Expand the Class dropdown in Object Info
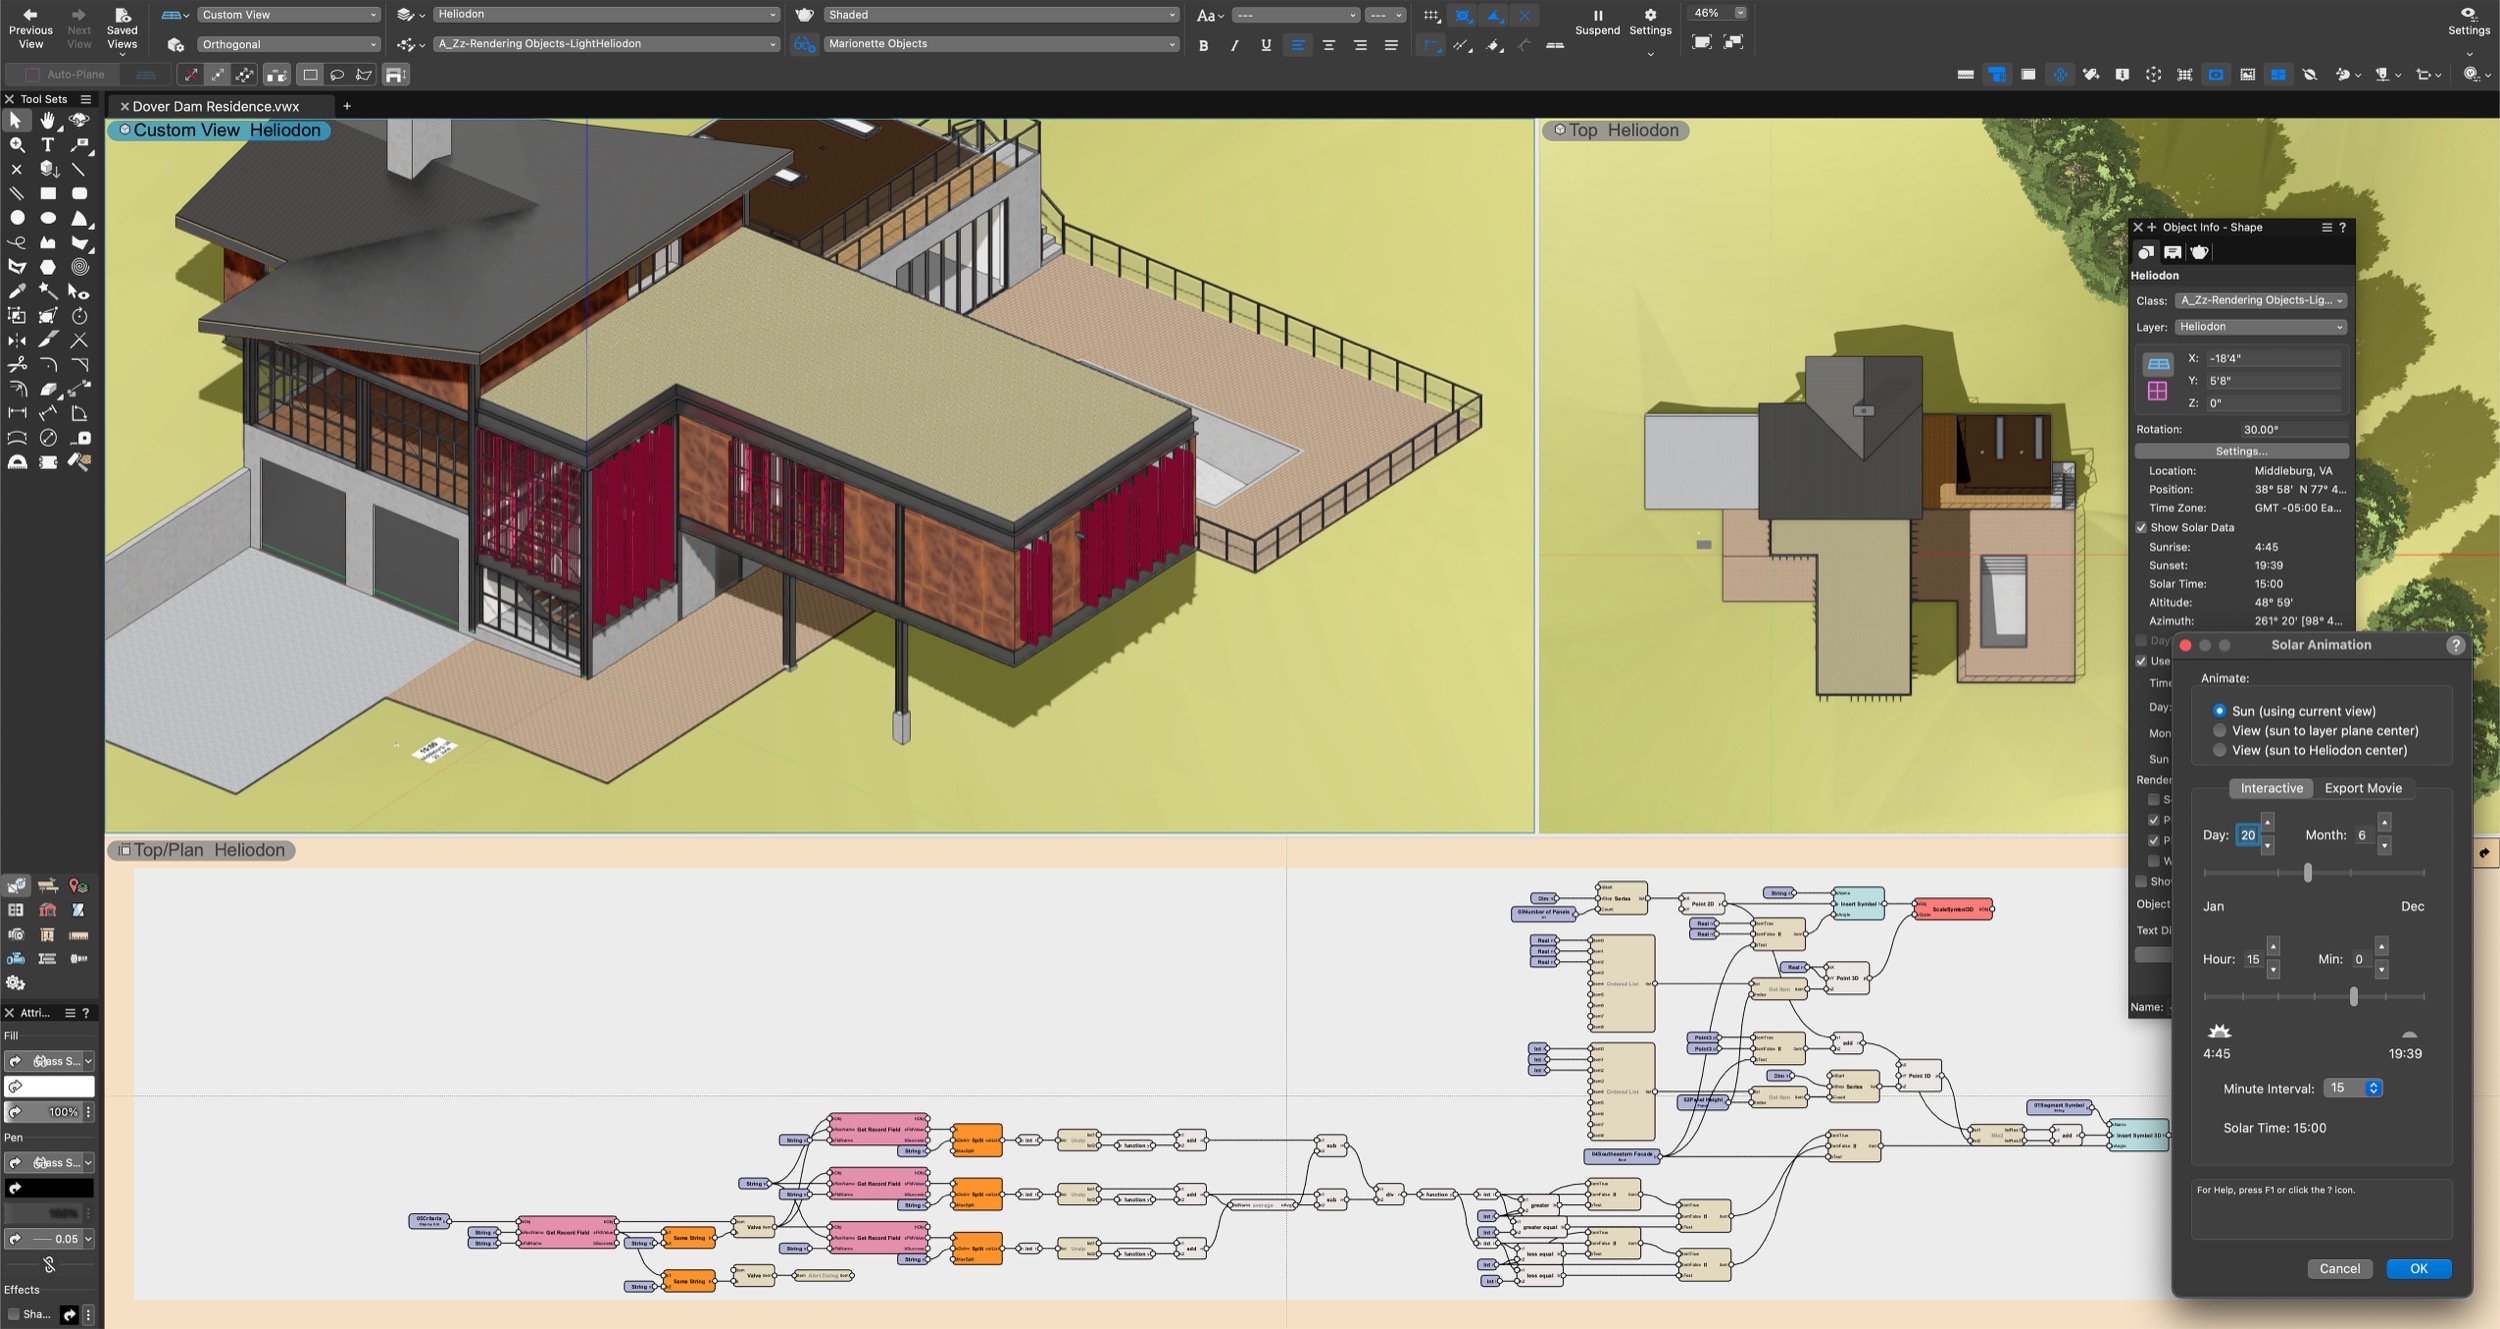The height and width of the screenshot is (1329, 2500). (x=2259, y=300)
